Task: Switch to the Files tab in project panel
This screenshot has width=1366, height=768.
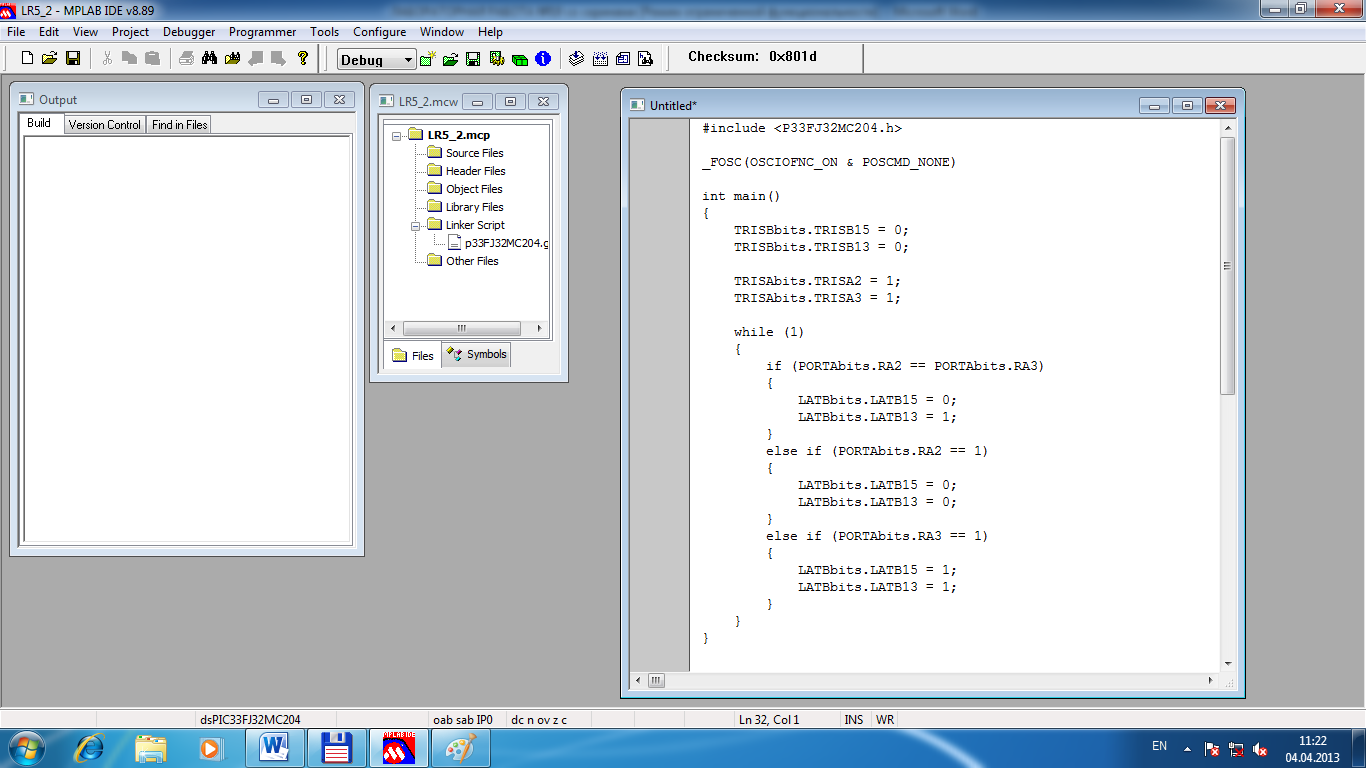Action: point(413,355)
